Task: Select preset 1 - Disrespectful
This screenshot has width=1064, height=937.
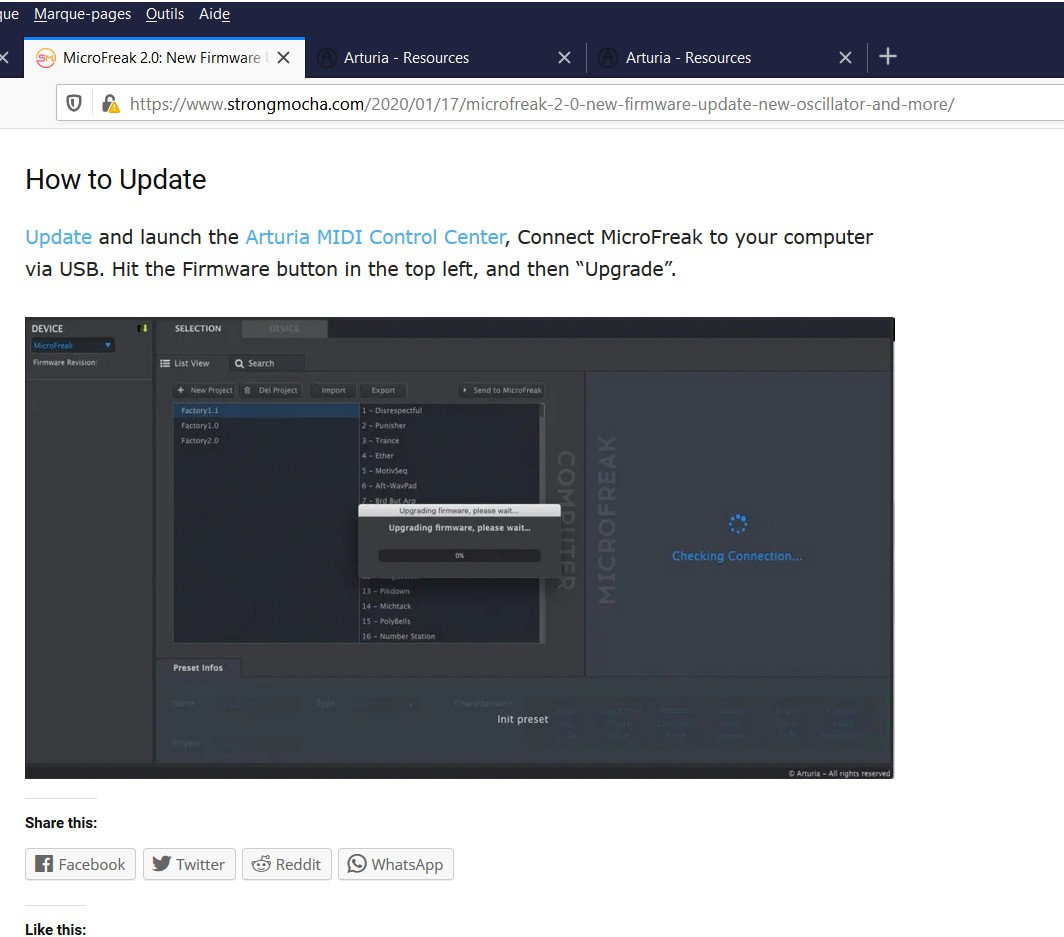Action: [x=449, y=410]
